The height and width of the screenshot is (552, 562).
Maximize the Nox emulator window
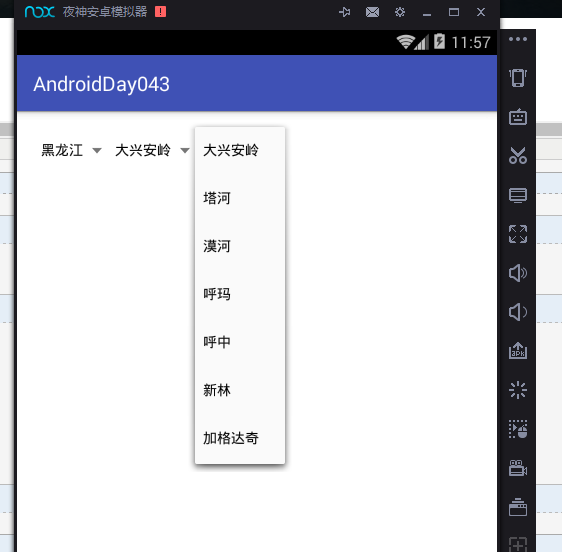coord(454,12)
